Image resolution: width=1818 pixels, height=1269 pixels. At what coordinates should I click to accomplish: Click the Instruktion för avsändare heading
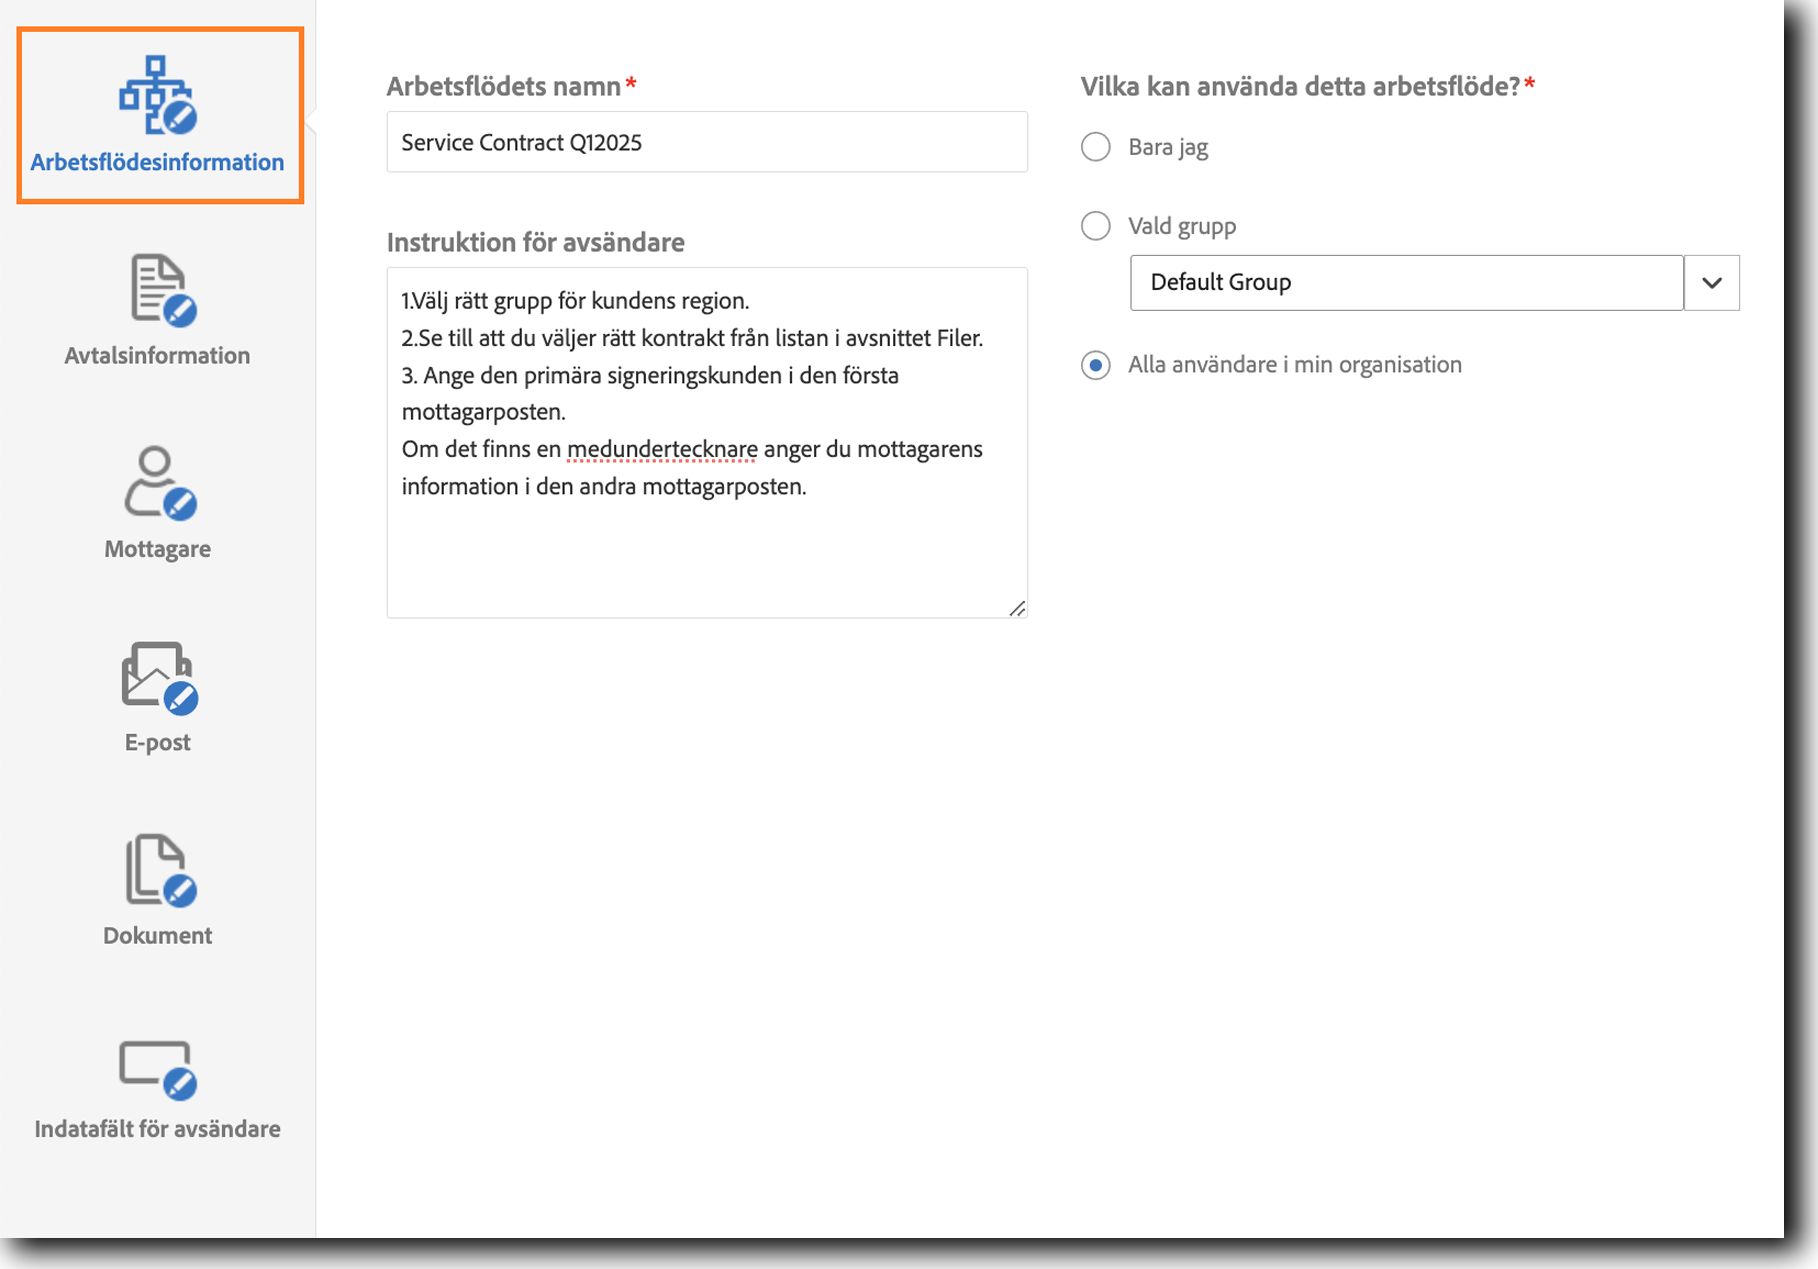[x=535, y=243]
